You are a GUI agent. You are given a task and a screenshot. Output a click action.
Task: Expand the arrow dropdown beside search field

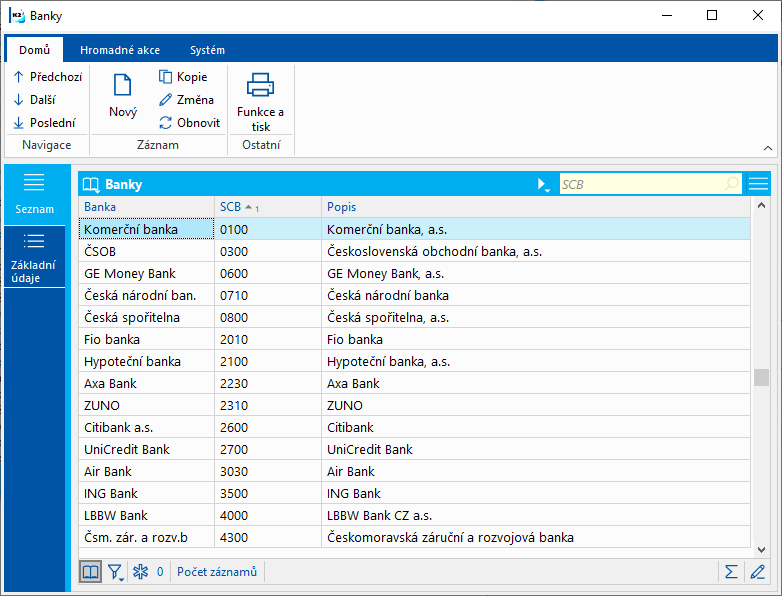coord(543,184)
